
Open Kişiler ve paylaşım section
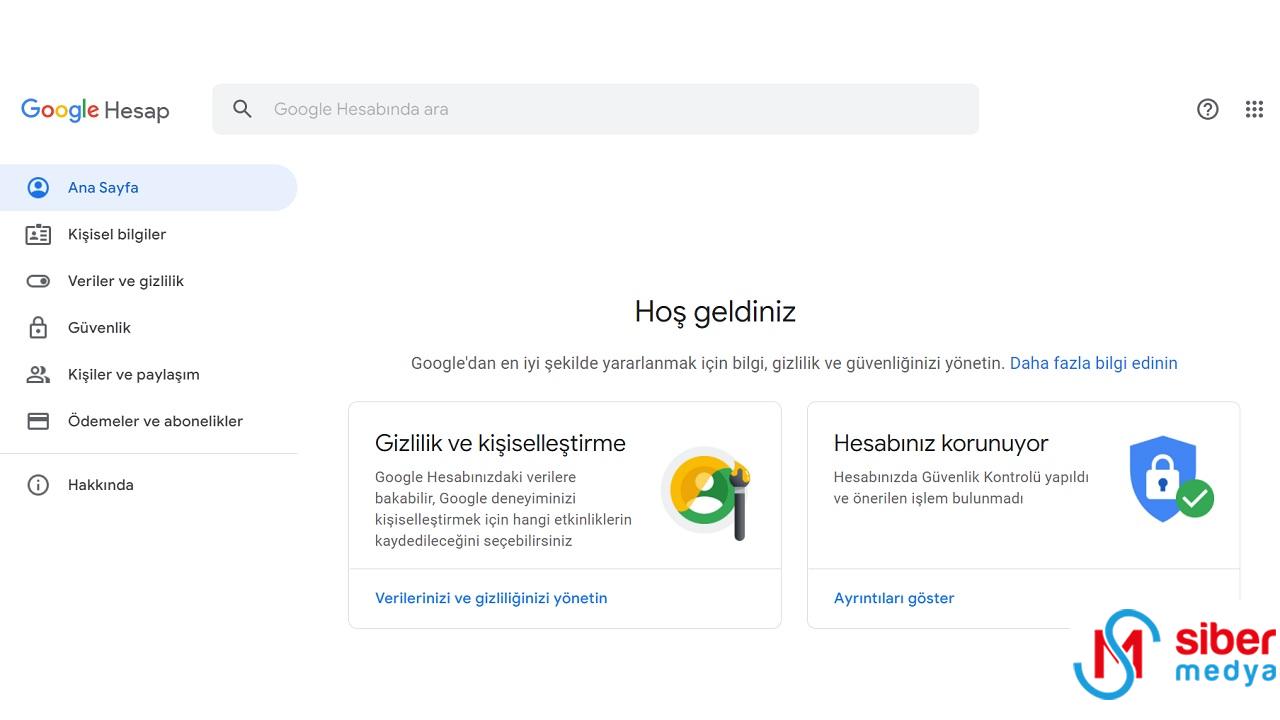tap(148, 374)
